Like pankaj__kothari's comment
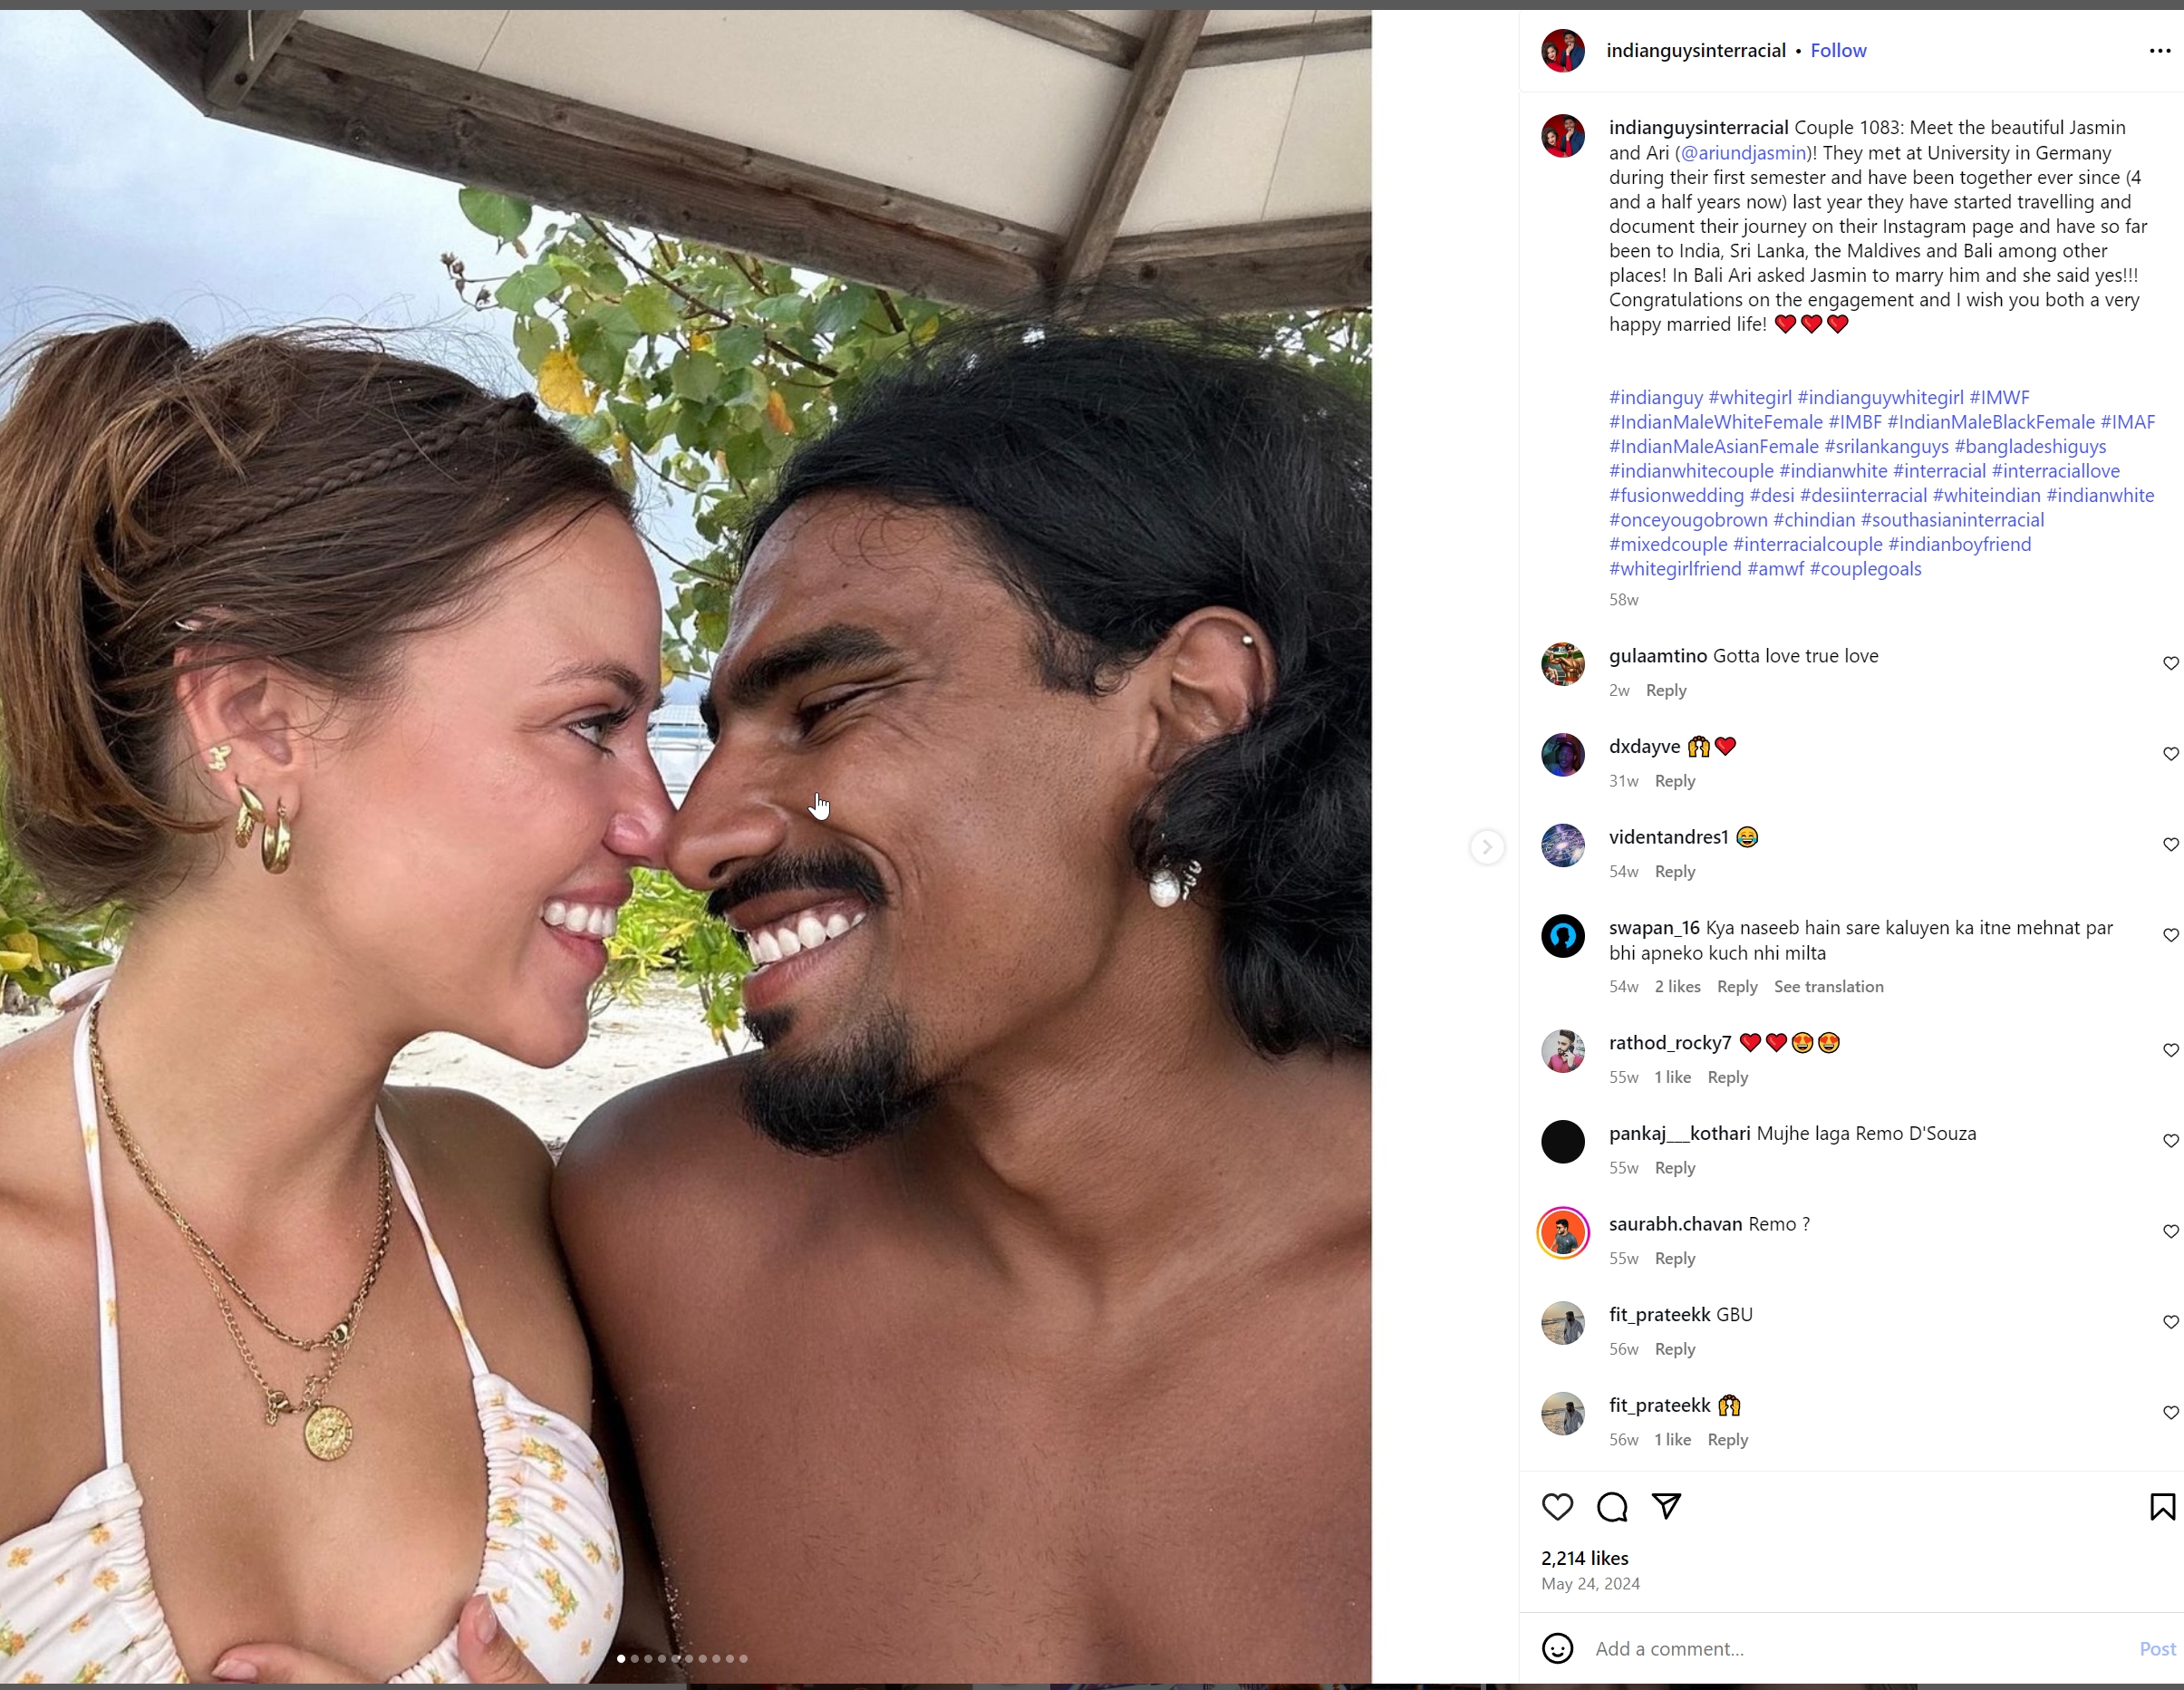The height and width of the screenshot is (1690, 2184). click(2170, 1141)
